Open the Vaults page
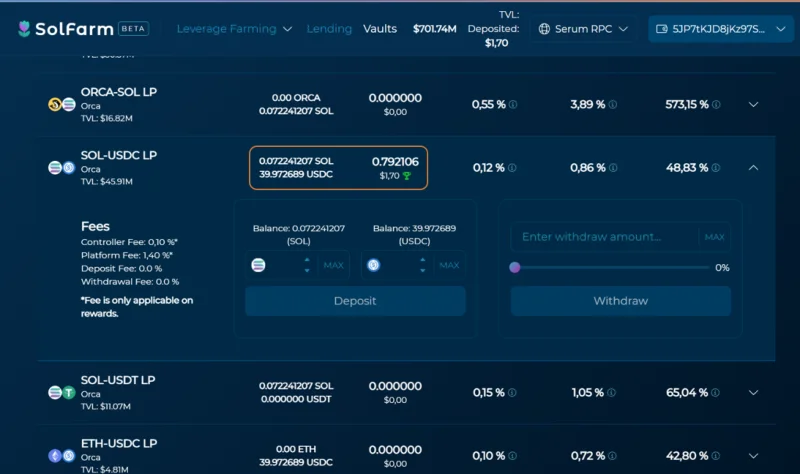The width and height of the screenshot is (800, 474). coord(380,29)
